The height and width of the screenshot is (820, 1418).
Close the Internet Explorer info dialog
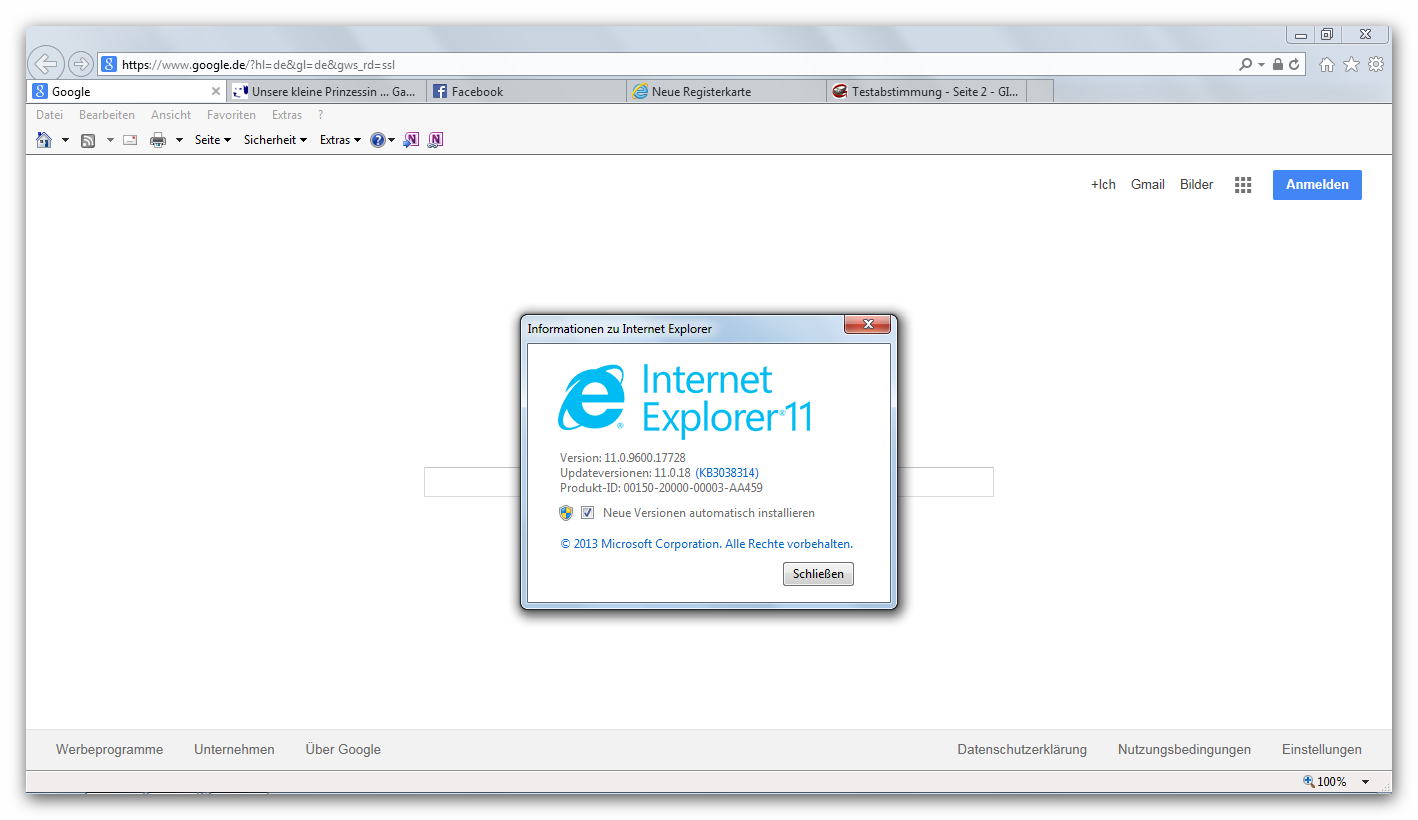coord(868,324)
